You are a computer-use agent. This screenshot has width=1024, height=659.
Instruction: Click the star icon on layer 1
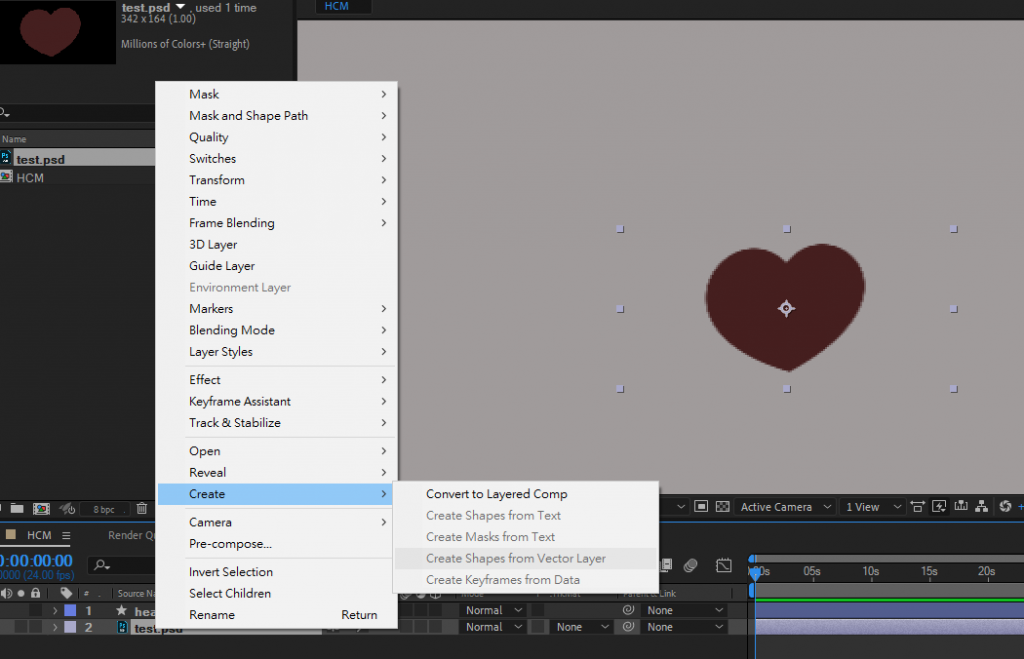[121, 611]
